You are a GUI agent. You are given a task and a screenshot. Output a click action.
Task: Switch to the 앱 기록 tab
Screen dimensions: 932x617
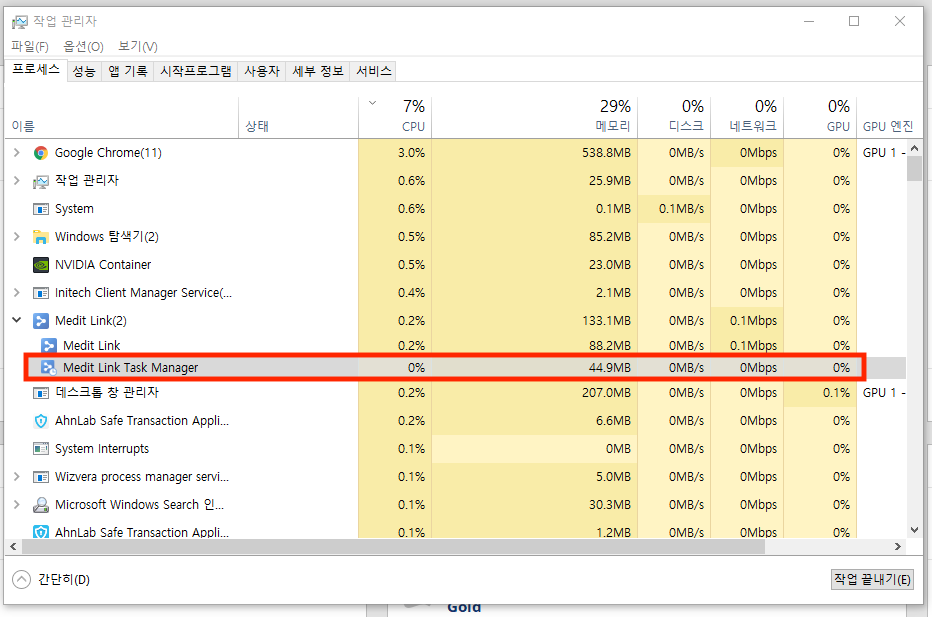coord(128,71)
